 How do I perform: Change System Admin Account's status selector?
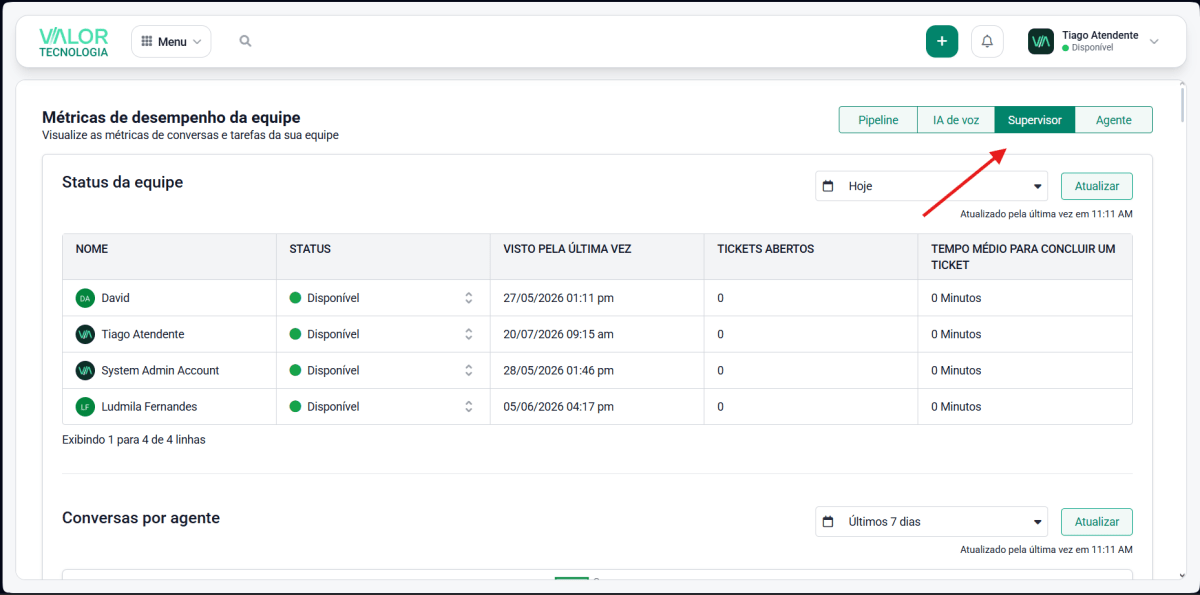(383, 370)
